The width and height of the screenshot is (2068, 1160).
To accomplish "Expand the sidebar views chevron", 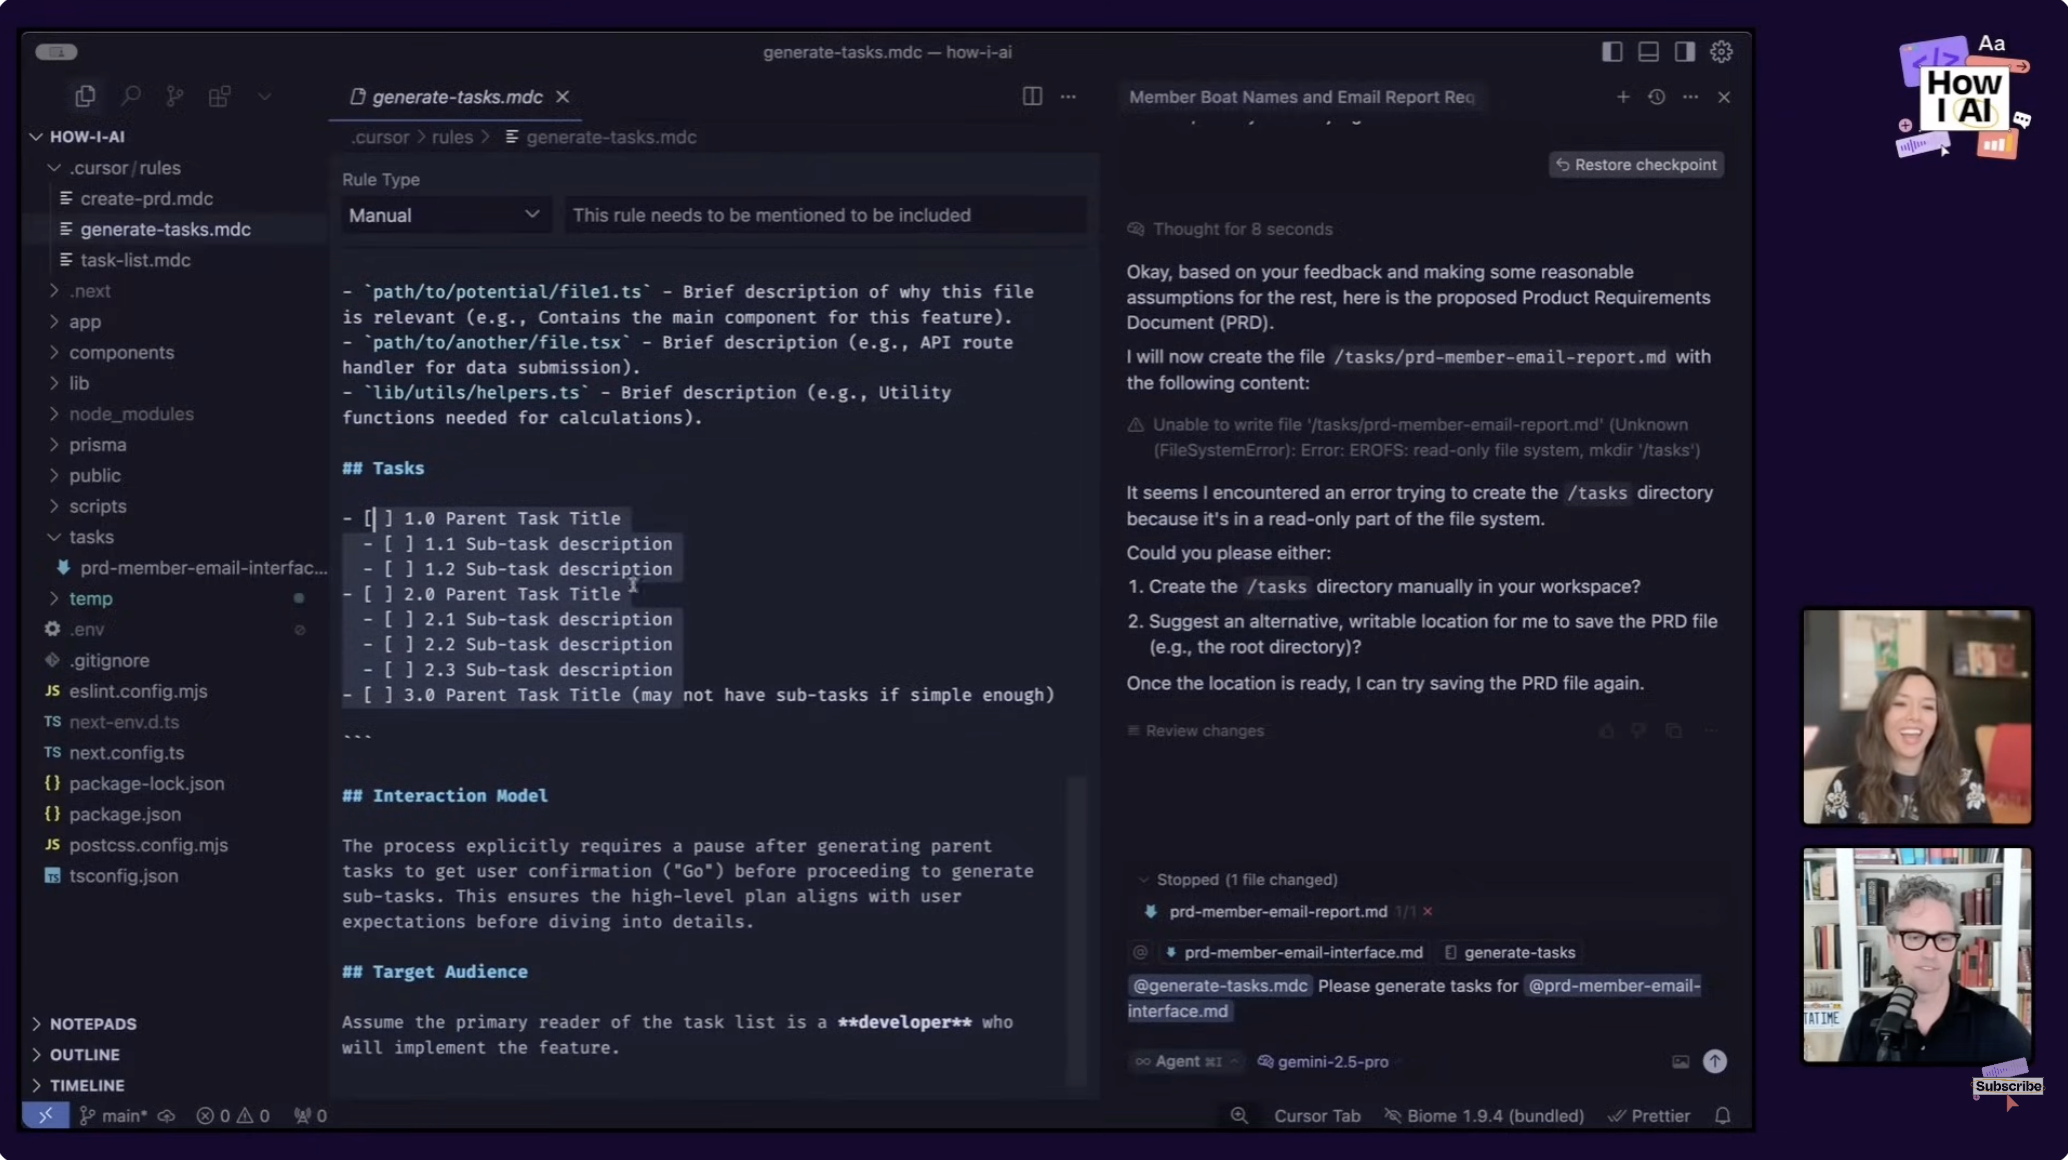I will [264, 97].
